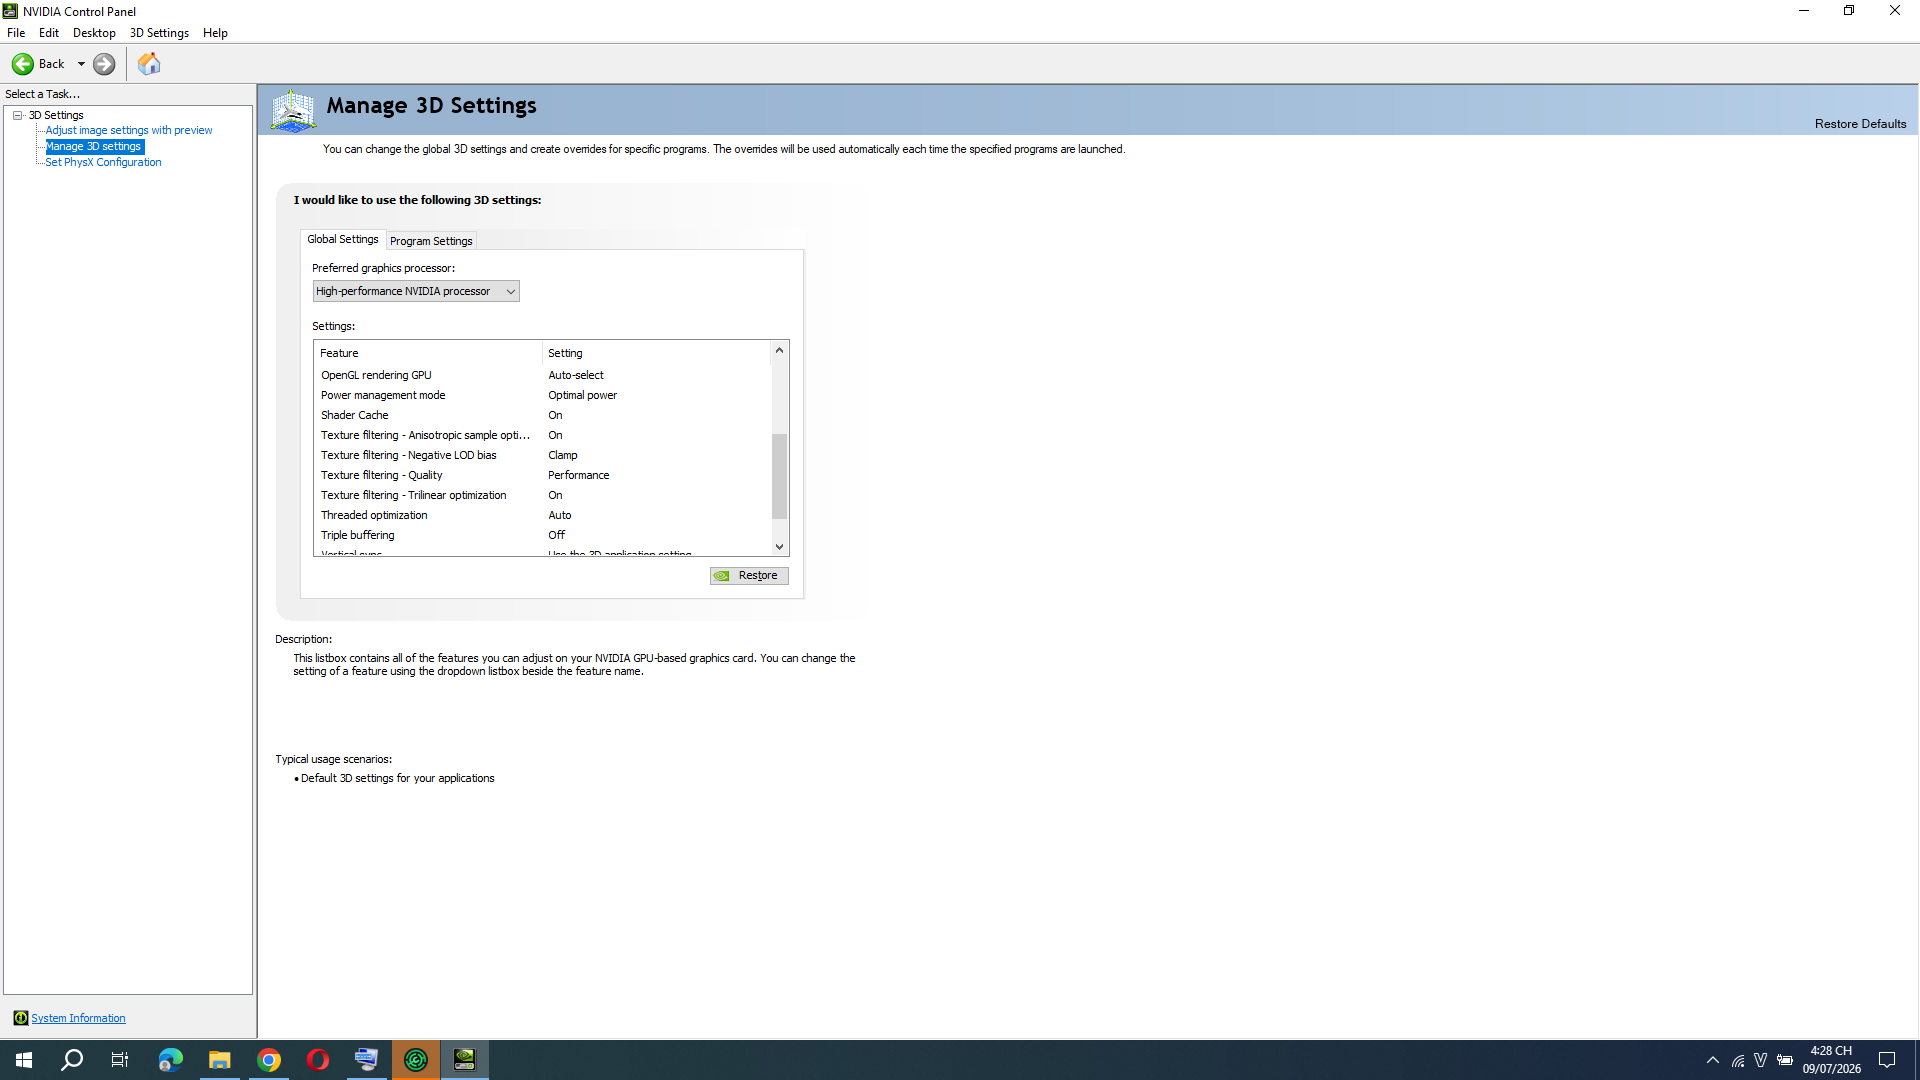Image resolution: width=1920 pixels, height=1080 pixels.
Task: Click the Manage 3D Settings header icon
Action: pyautogui.click(x=293, y=110)
